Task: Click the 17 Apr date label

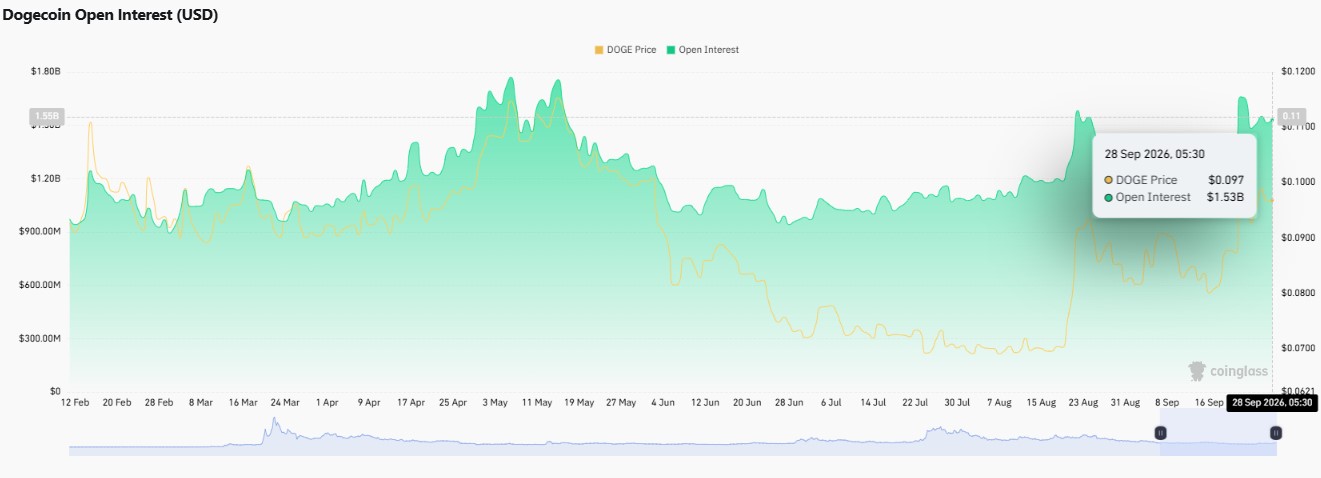Action: point(410,402)
